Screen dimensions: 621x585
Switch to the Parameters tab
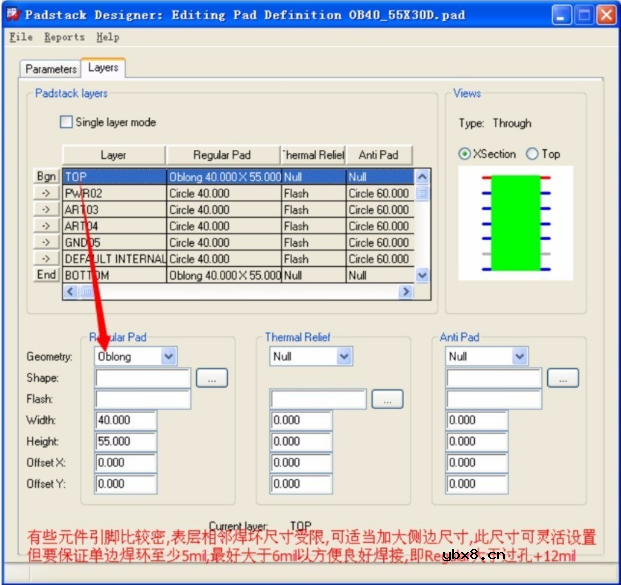coord(51,69)
